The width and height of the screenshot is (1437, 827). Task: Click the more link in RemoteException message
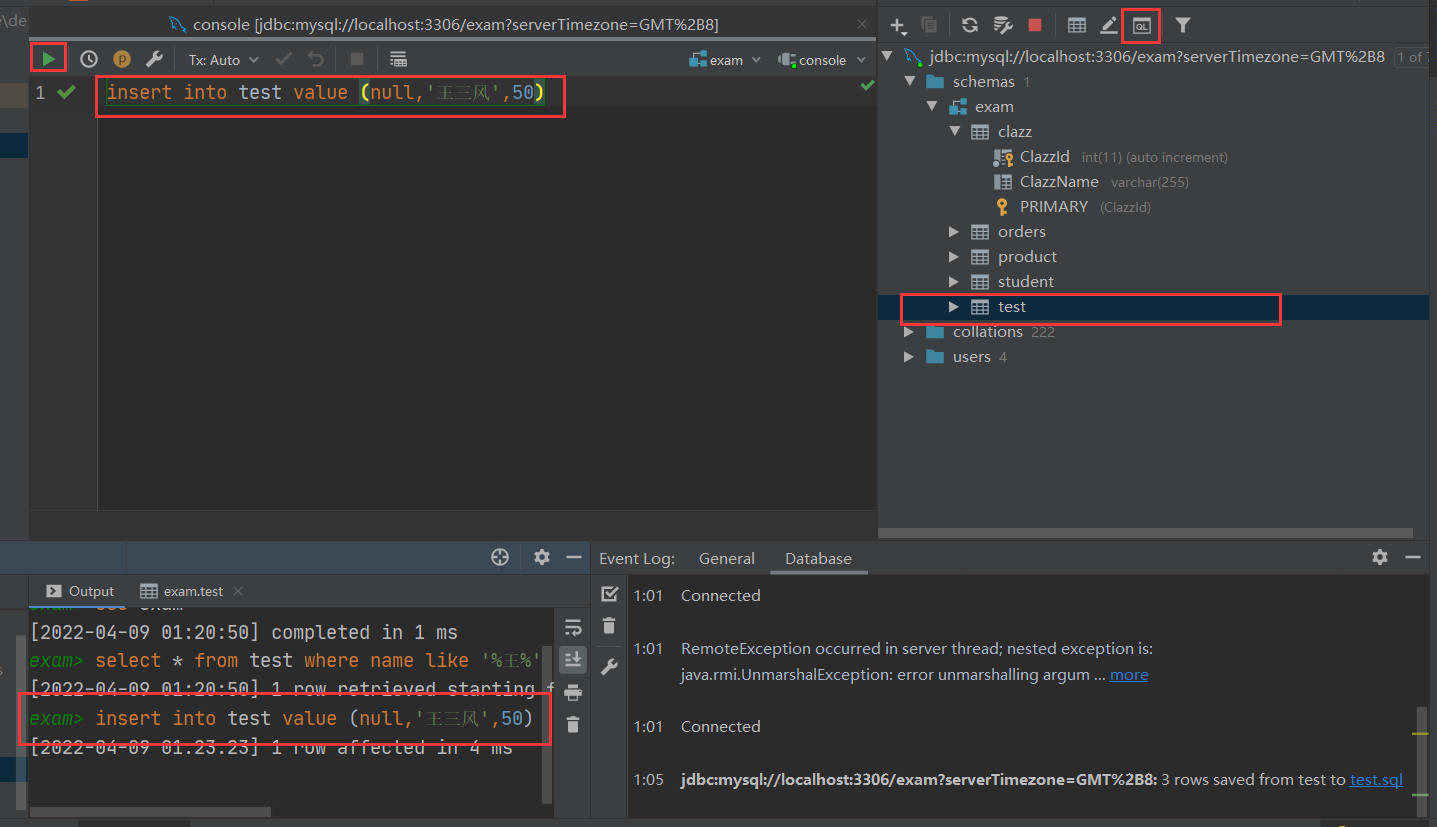(1129, 674)
